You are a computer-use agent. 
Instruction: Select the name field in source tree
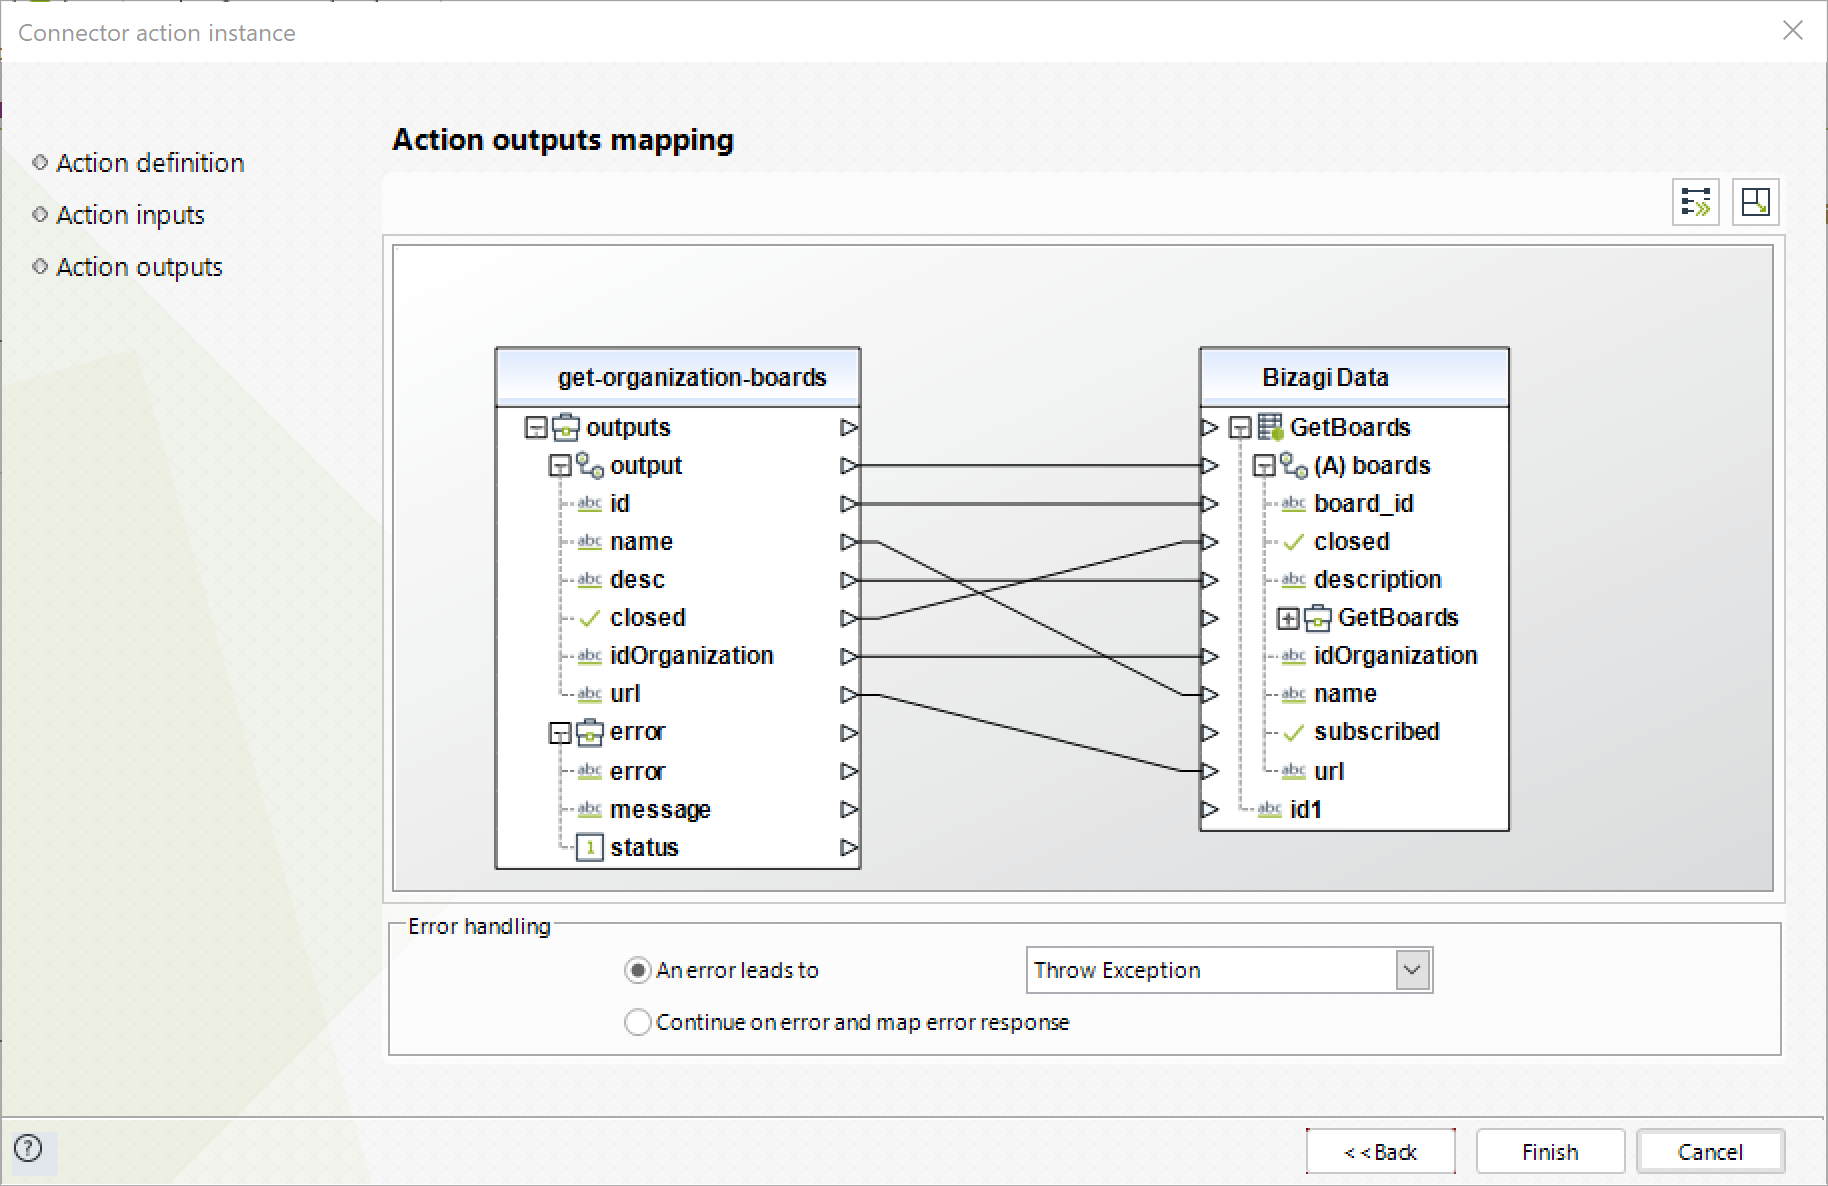[641, 542]
